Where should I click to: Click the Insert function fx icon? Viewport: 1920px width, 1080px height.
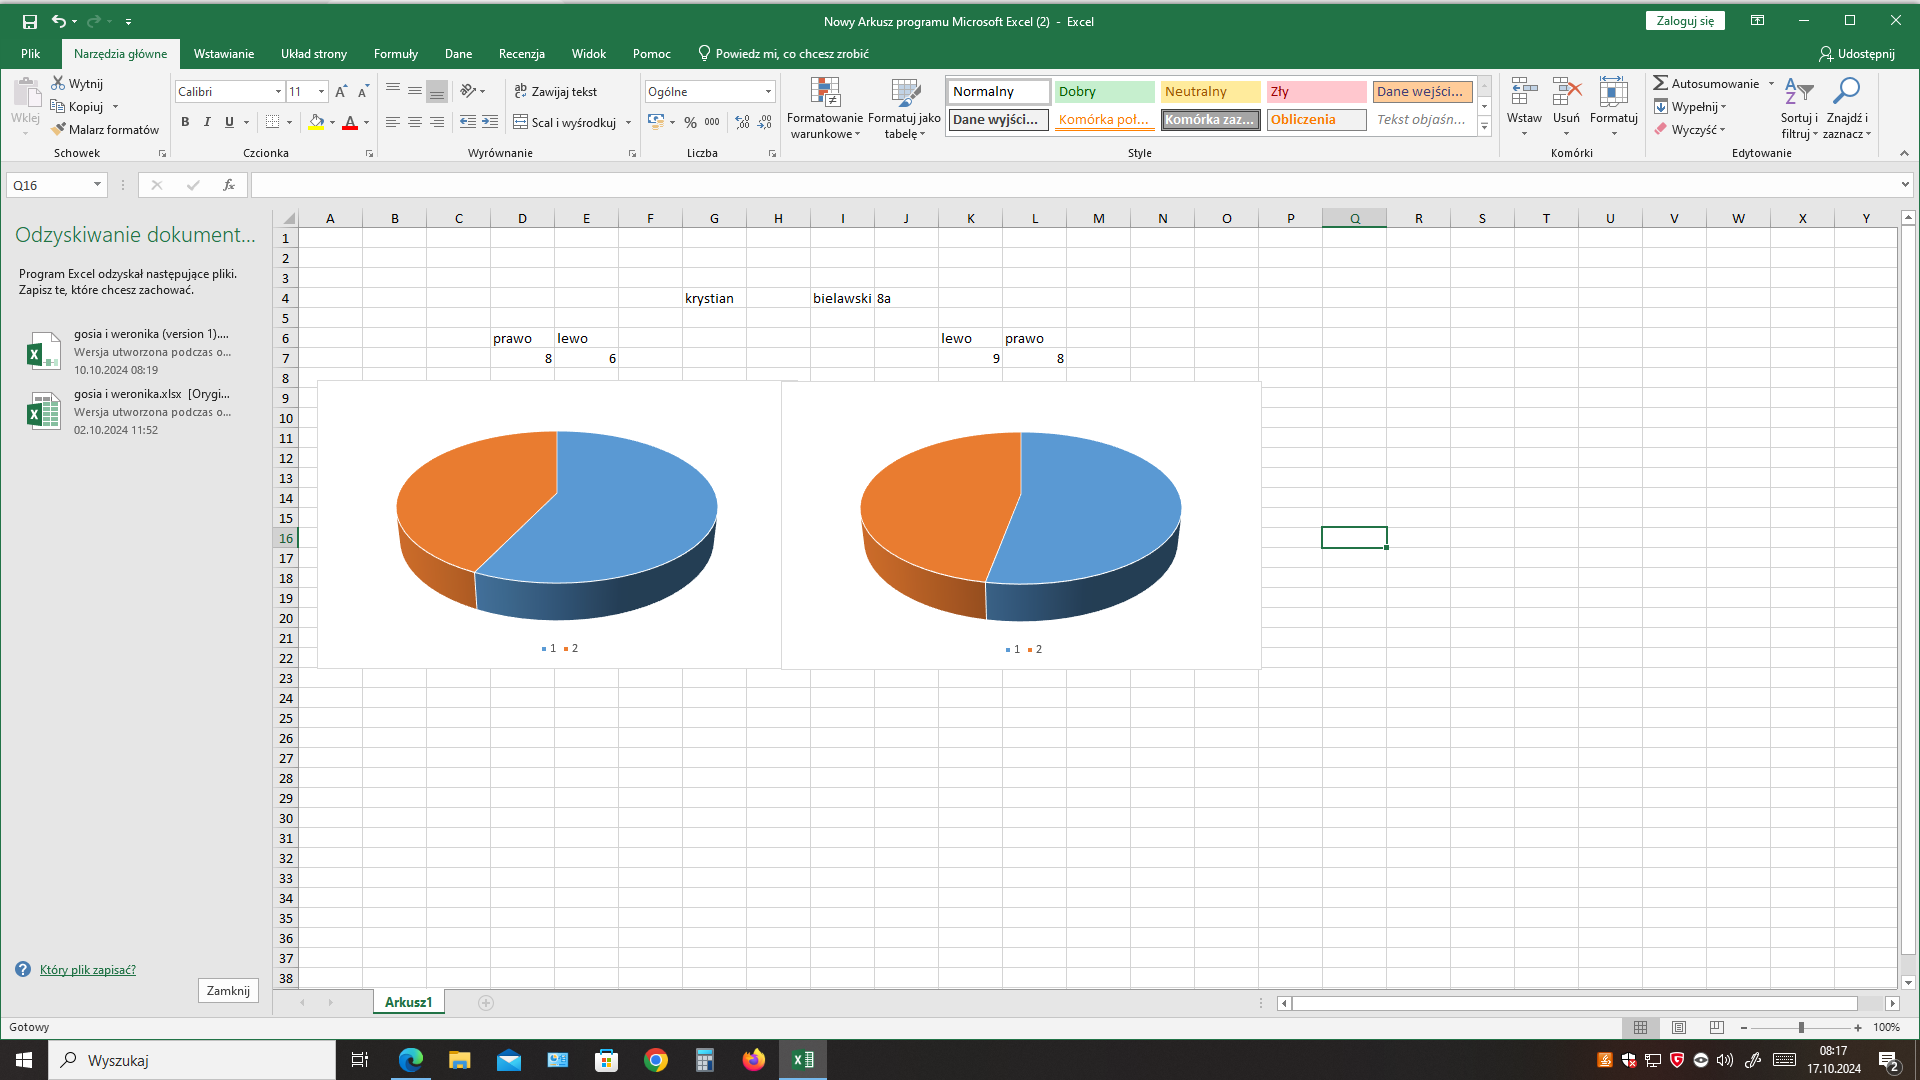[x=229, y=185]
